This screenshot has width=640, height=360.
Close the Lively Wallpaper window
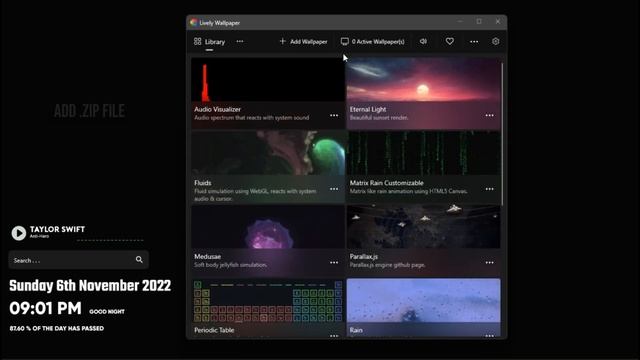click(498, 22)
